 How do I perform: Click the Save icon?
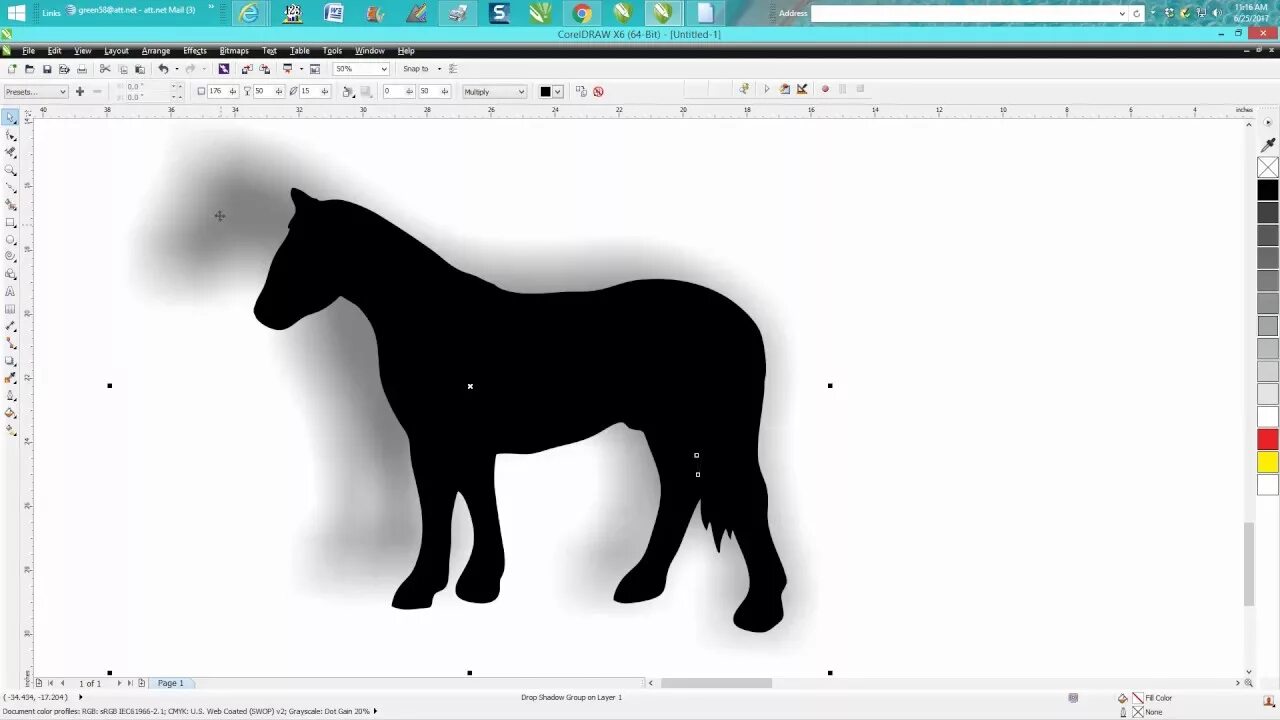coord(47,69)
